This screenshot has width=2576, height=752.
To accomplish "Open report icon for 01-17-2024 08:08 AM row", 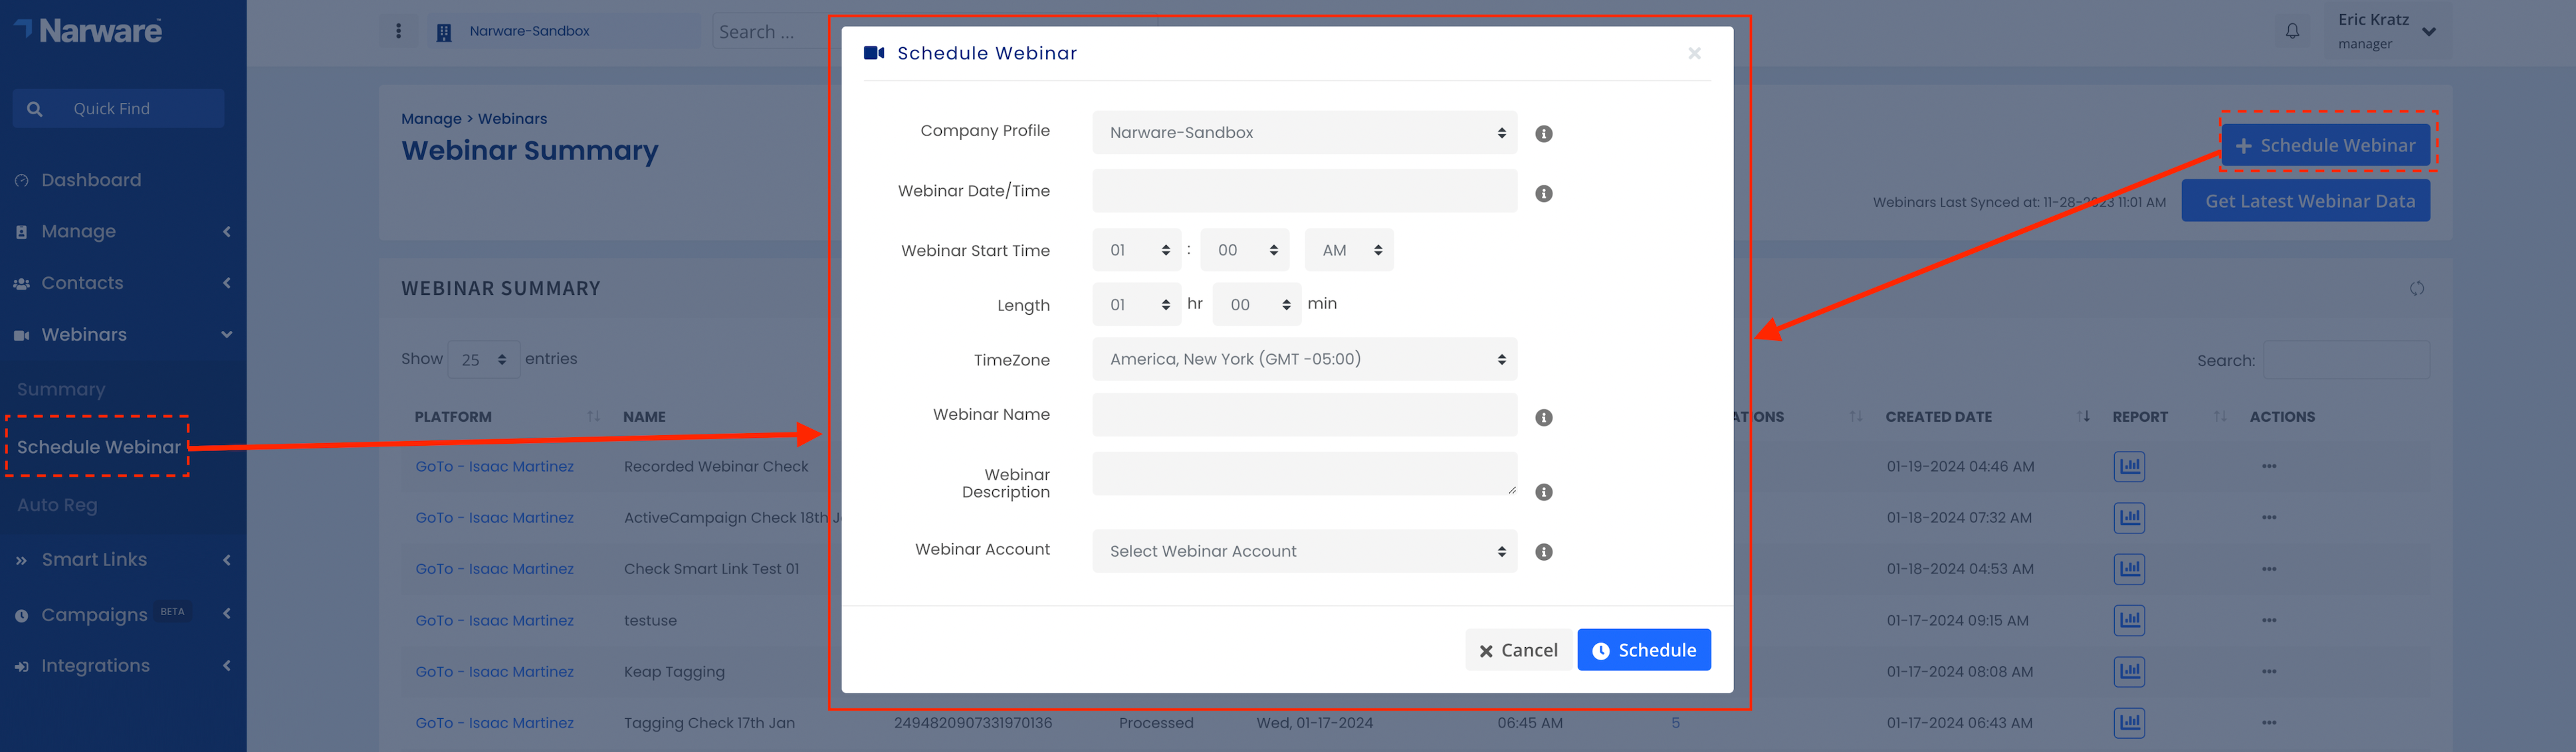I will coord(2129,672).
